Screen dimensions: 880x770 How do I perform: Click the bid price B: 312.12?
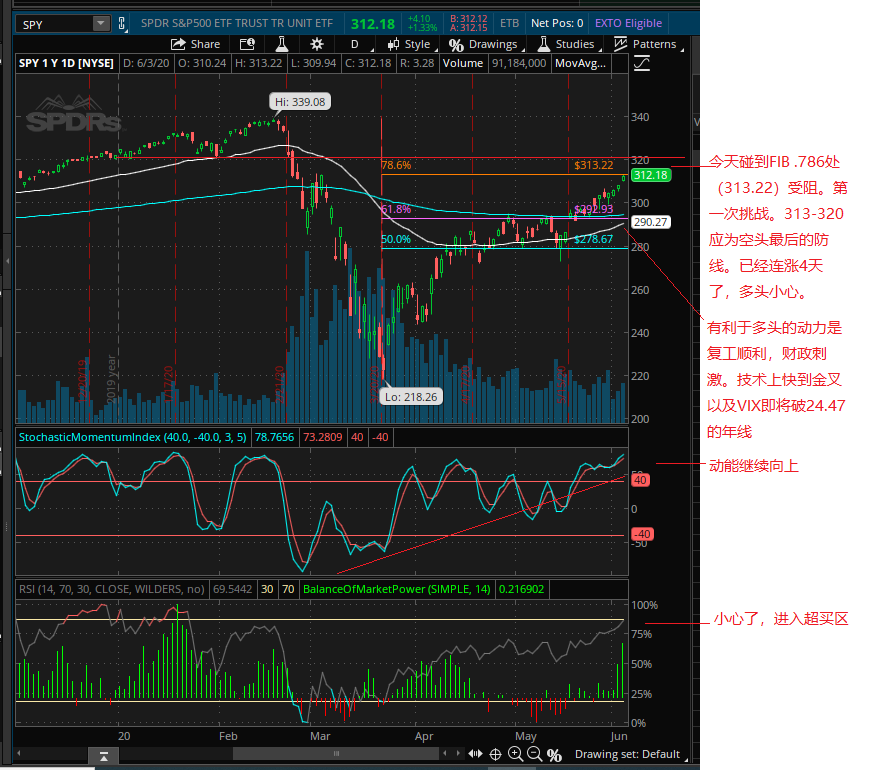pyautogui.click(x=469, y=19)
